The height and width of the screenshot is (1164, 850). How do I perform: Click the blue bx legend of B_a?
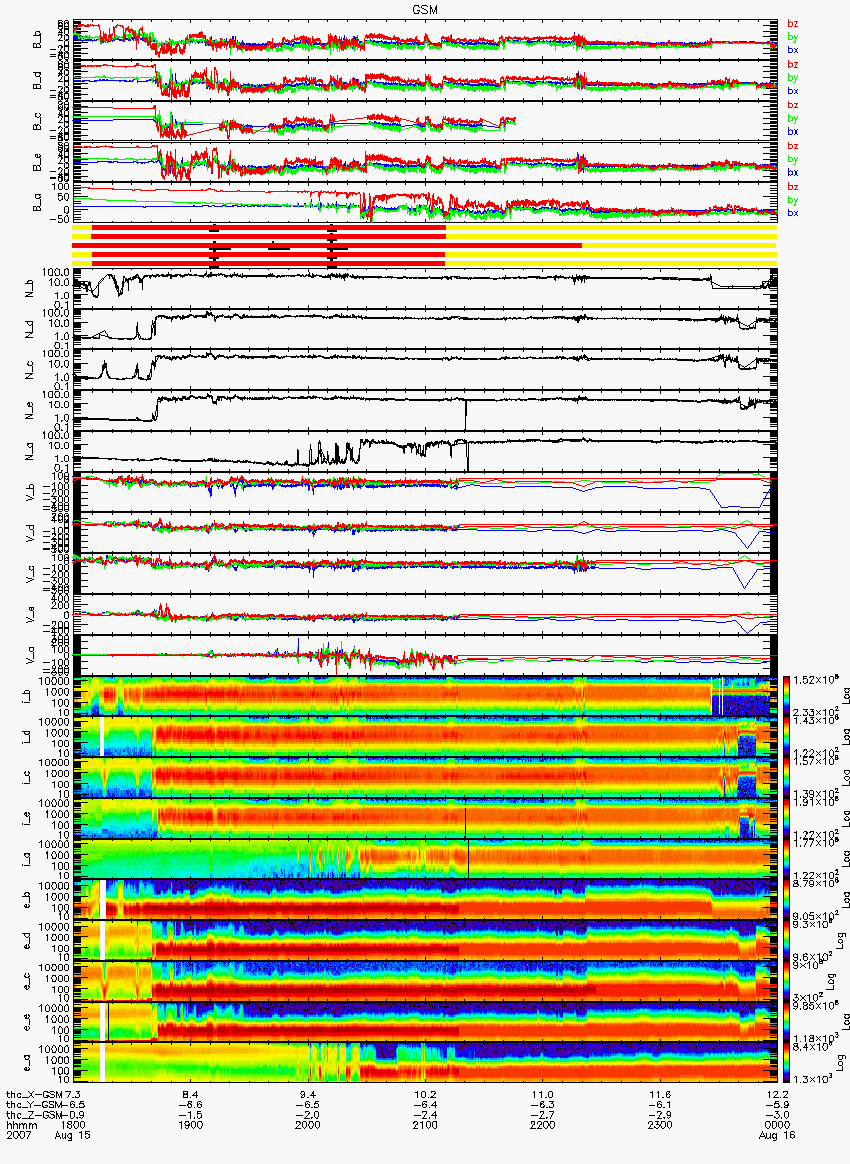[x=793, y=213]
